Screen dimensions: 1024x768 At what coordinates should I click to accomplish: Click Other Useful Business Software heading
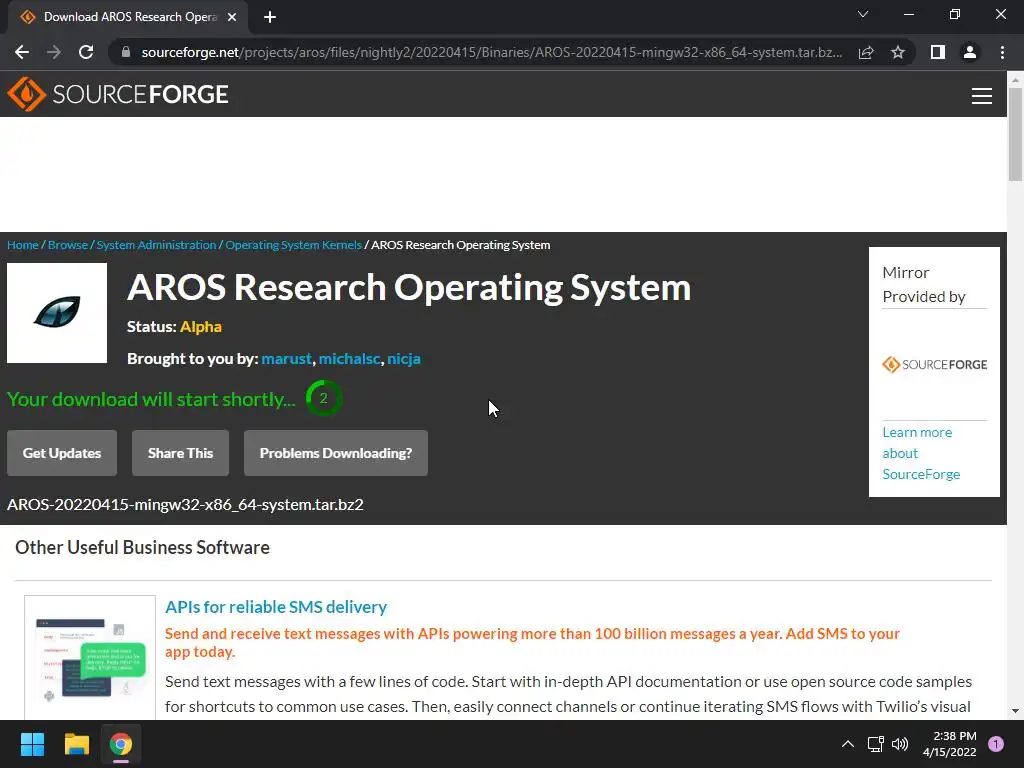pyautogui.click(x=142, y=547)
